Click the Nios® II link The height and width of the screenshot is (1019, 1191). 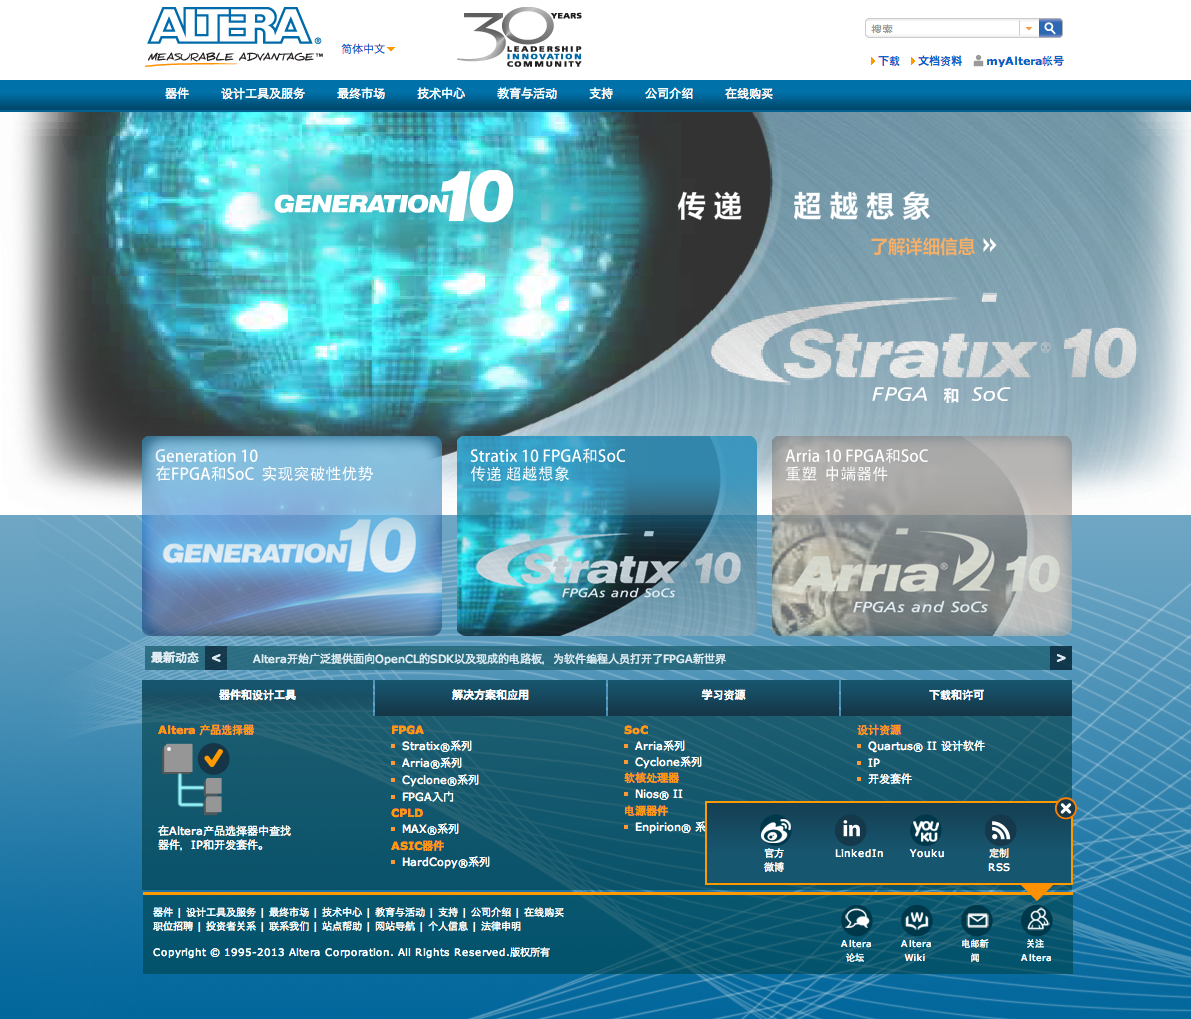click(659, 794)
